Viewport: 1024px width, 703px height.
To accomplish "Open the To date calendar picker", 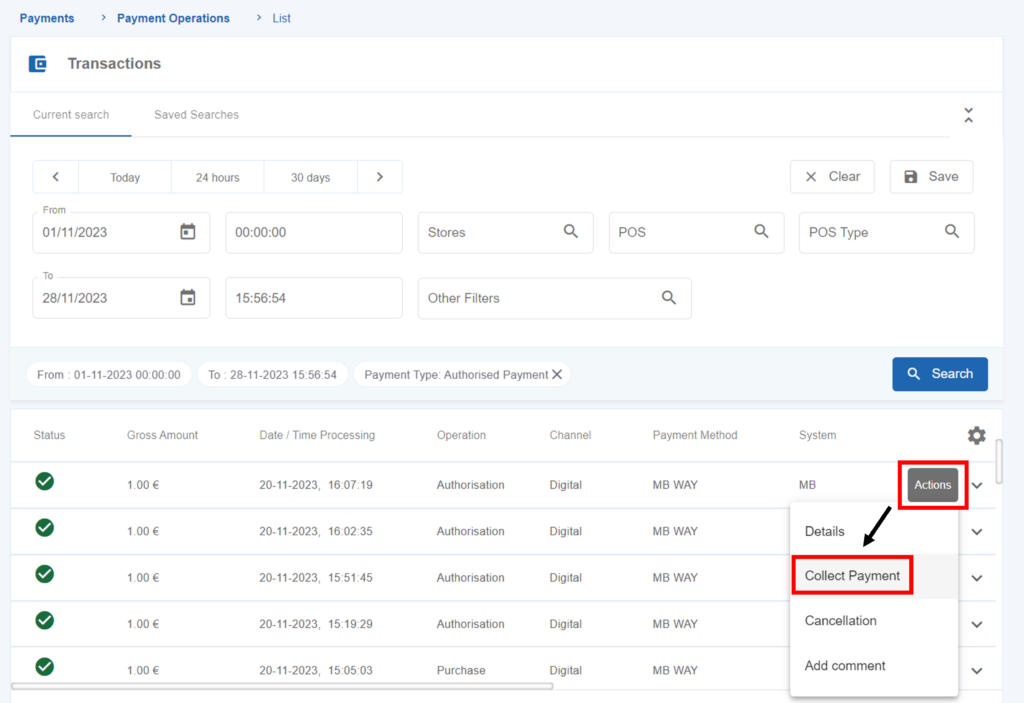I will [x=187, y=298].
